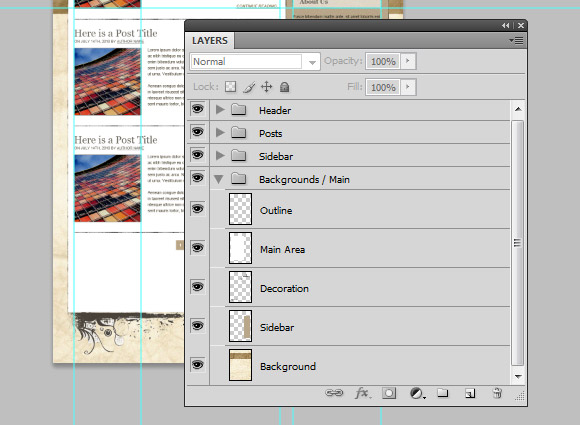Click the first Here is a Post Title heading
Viewport: 580px width, 425px height.
(116, 33)
